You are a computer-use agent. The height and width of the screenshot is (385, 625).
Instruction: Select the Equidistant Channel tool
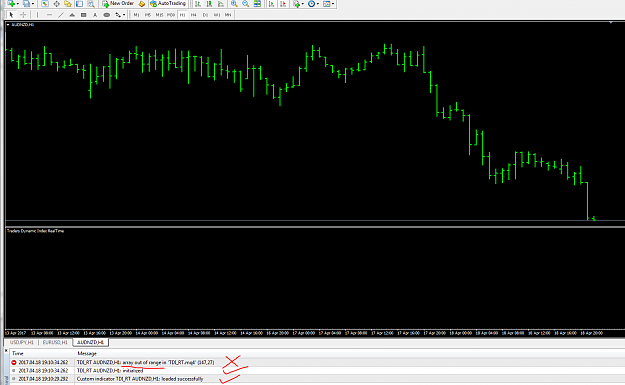click(x=72, y=15)
